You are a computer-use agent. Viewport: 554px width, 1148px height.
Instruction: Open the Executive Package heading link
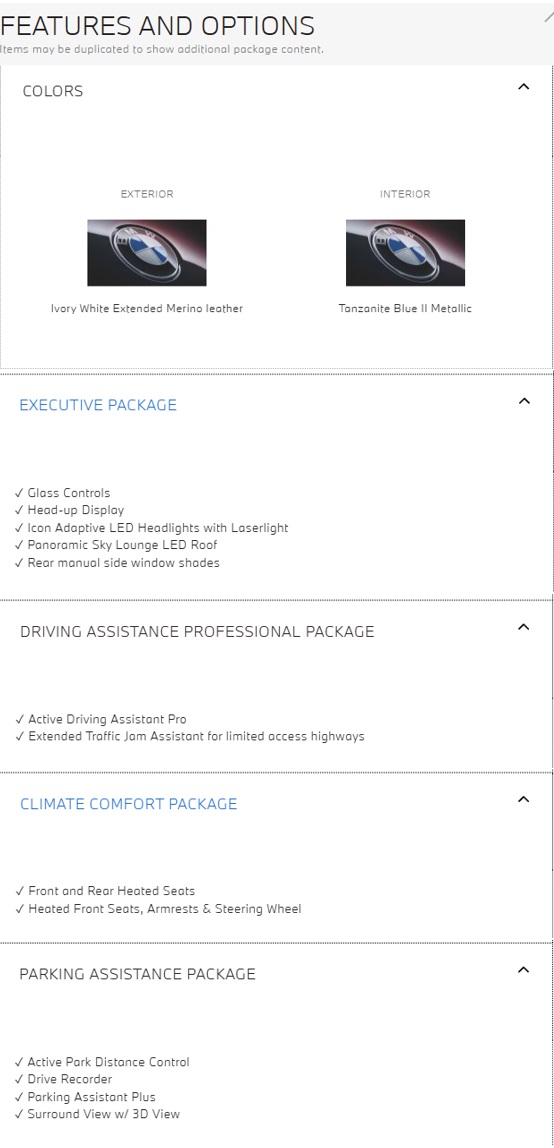click(x=98, y=405)
